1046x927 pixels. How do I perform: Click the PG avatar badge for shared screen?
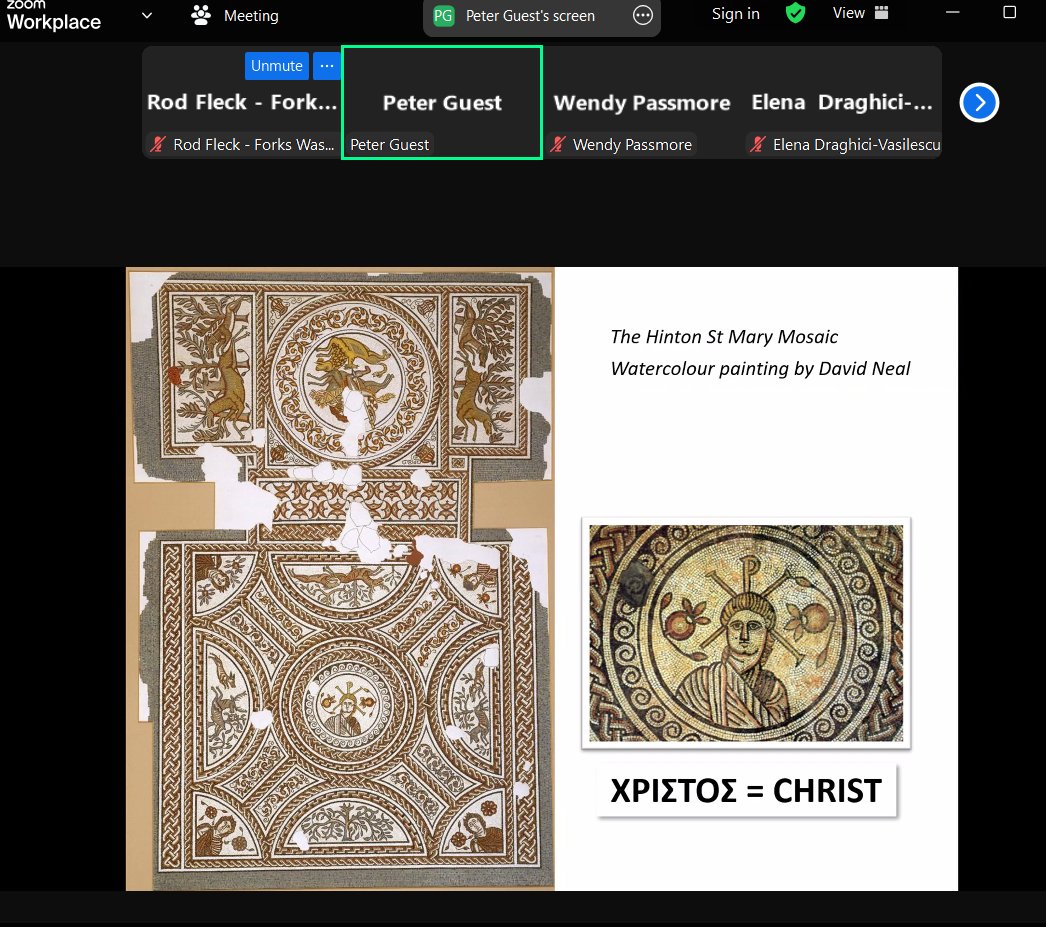coord(443,15)
